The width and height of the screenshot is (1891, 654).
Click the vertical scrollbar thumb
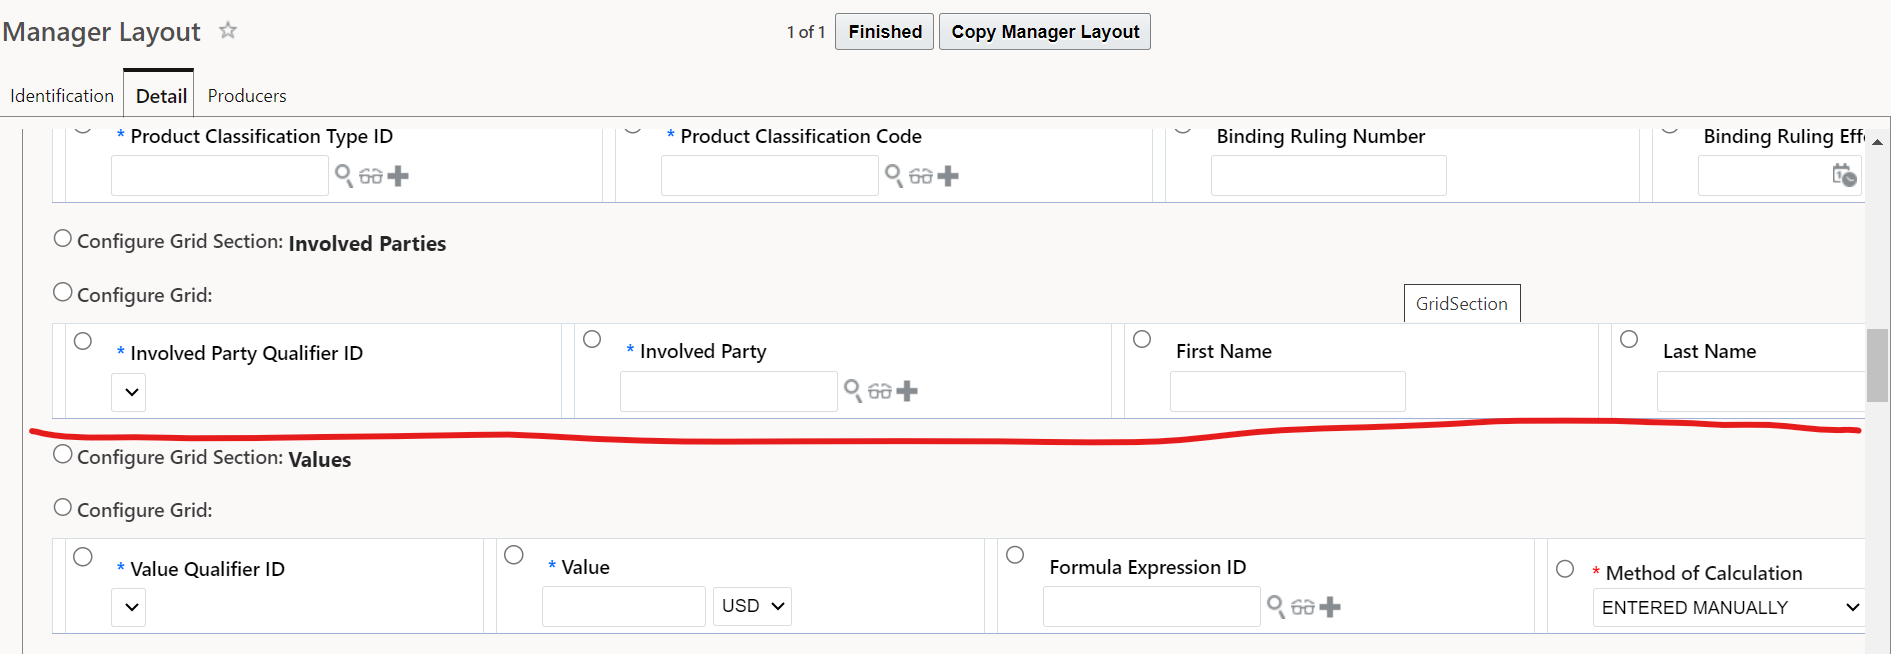1877,365
